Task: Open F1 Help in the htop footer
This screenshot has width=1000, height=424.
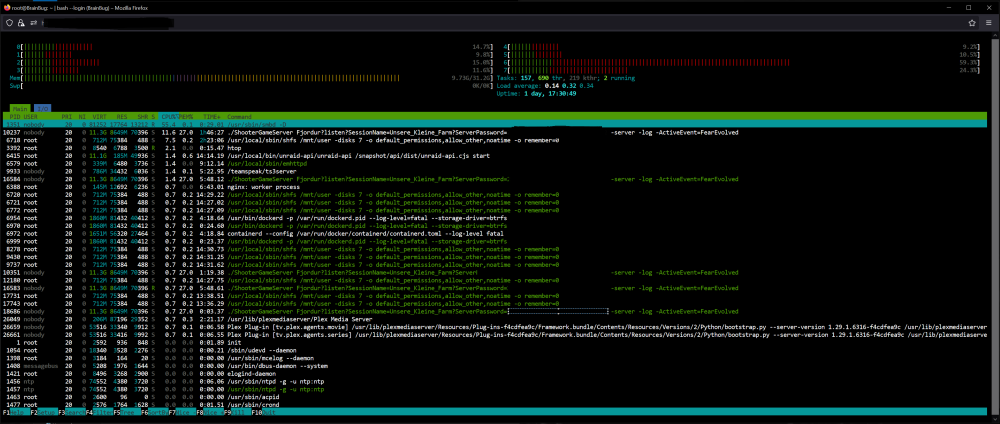Action: click(14, 413)
